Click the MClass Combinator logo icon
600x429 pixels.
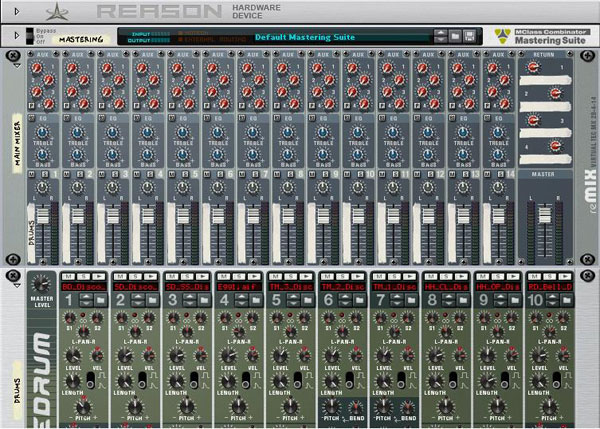click(502, 36)
